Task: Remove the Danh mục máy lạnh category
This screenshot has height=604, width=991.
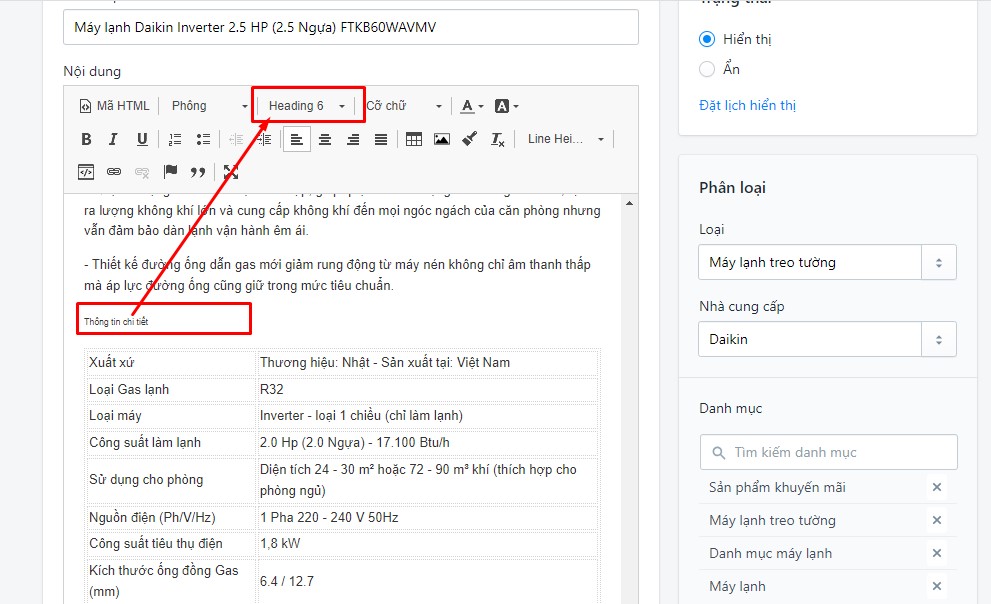Action: [x=937, y=553]
